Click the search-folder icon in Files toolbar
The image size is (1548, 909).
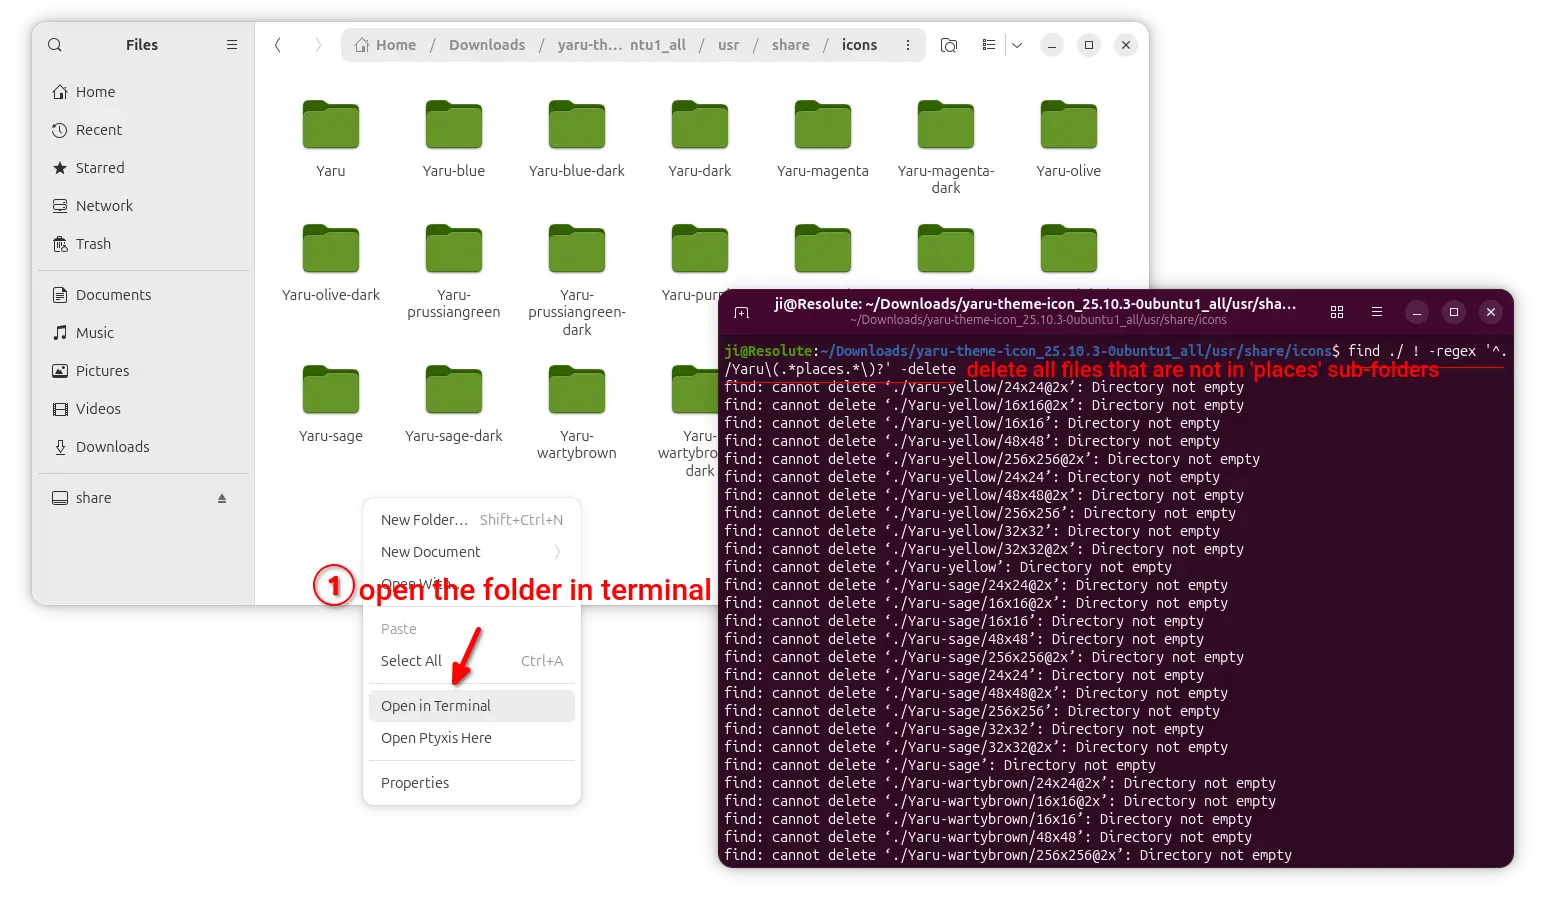(x=949, y=45)
